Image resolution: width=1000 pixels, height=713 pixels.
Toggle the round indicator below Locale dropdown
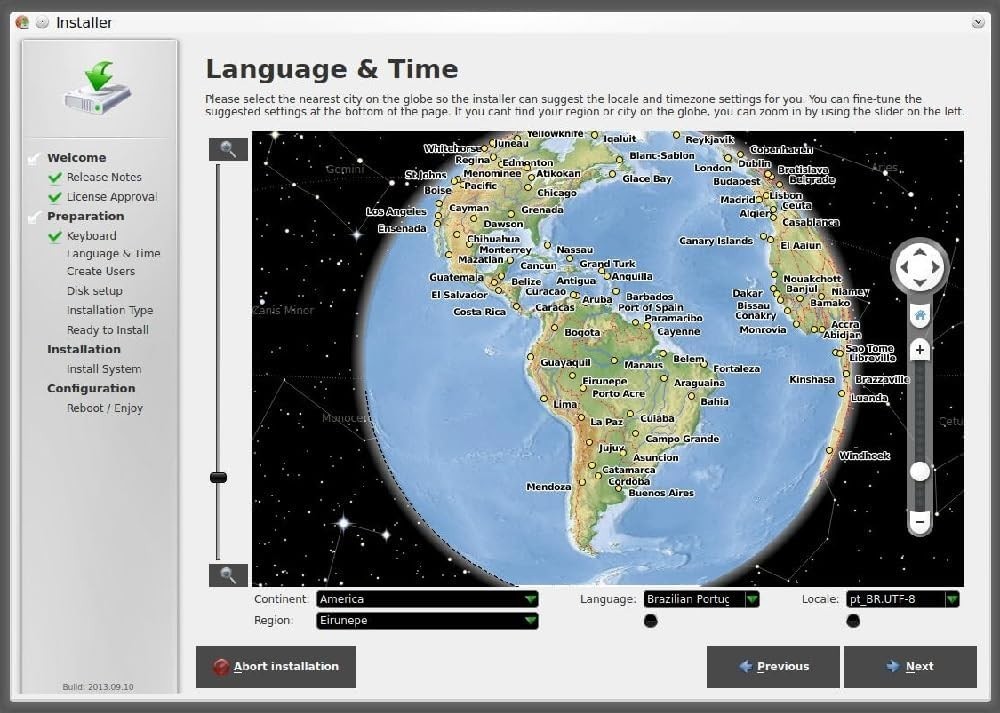(x=853, y=621)
